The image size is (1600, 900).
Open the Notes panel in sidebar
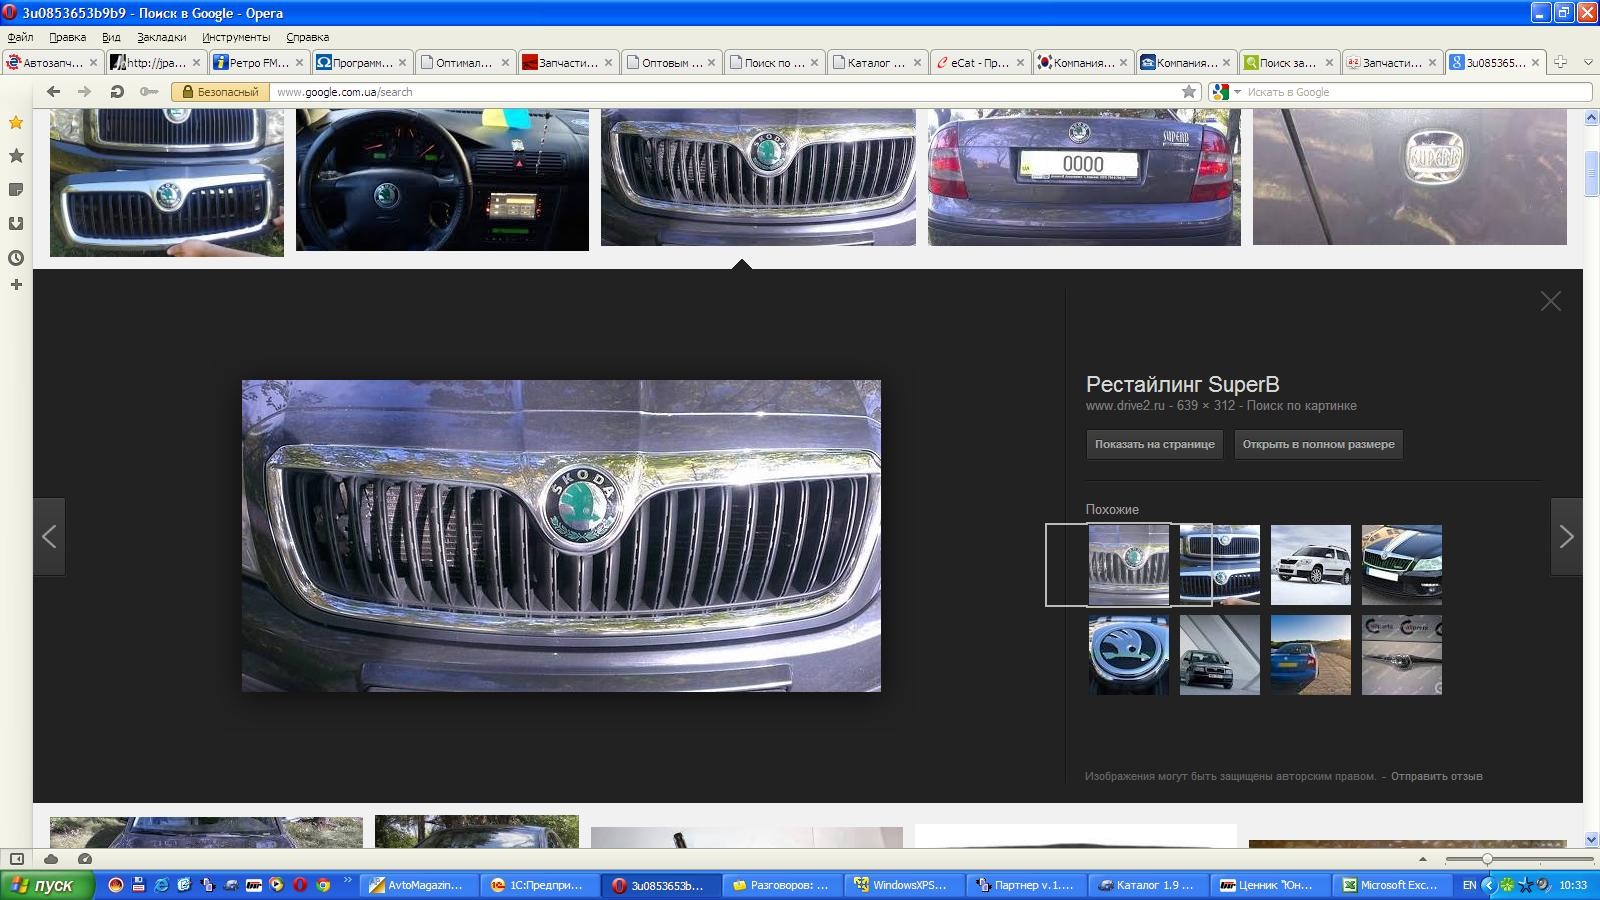(x=15, y=190)
